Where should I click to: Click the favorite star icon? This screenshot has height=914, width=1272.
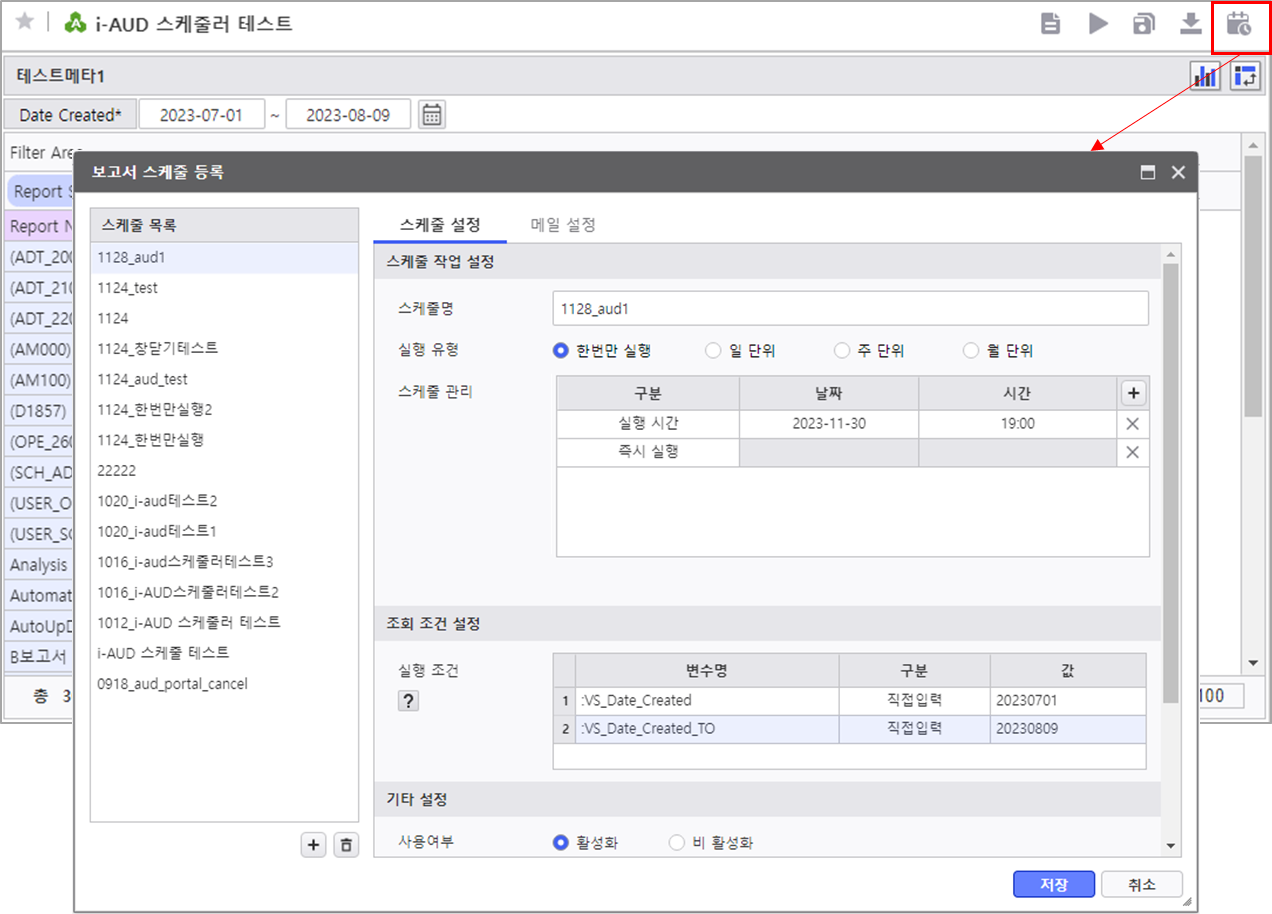coord(25,22)
